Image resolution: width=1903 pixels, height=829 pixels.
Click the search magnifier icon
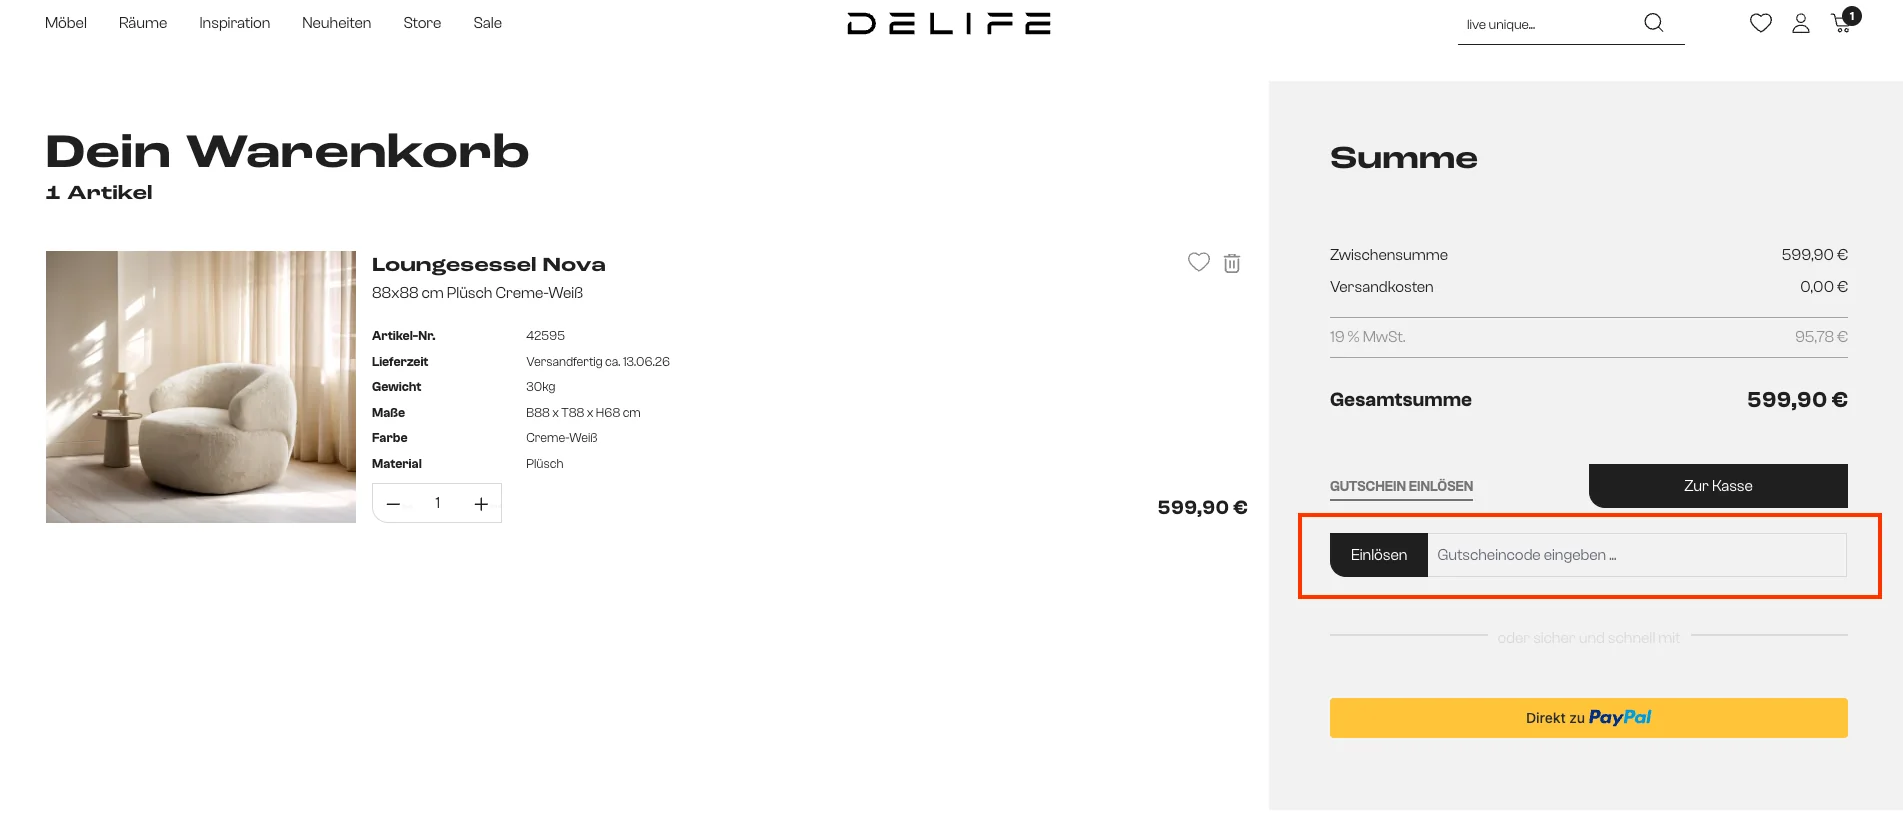[1653, 23]
